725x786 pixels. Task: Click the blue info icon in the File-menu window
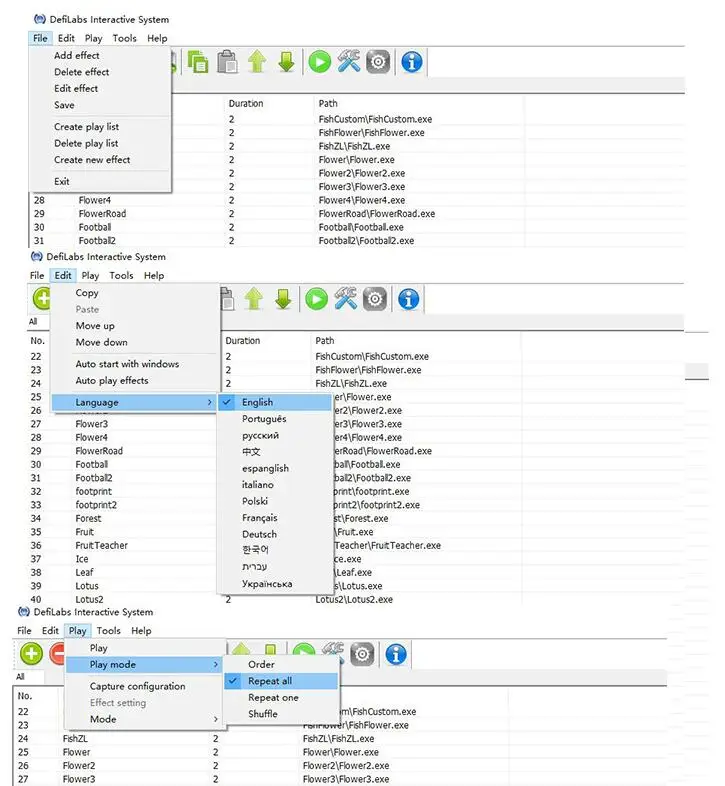pos(412,62)
